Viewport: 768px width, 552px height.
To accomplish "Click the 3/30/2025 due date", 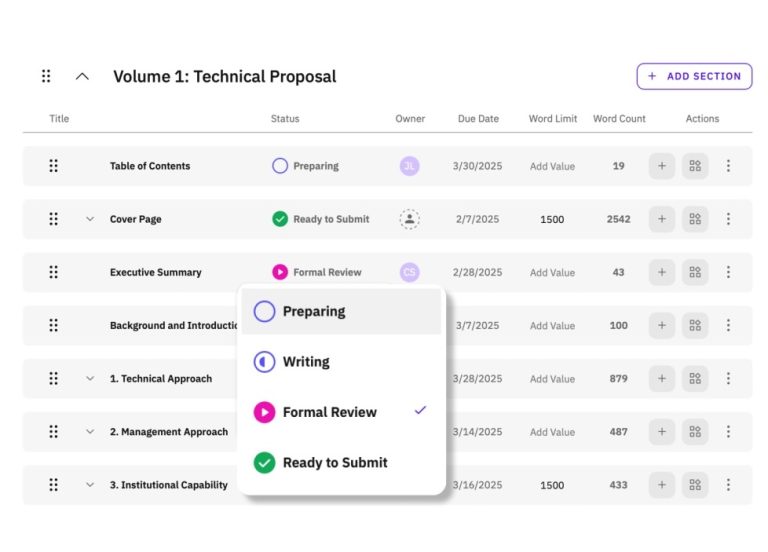I will pos(478,166).
